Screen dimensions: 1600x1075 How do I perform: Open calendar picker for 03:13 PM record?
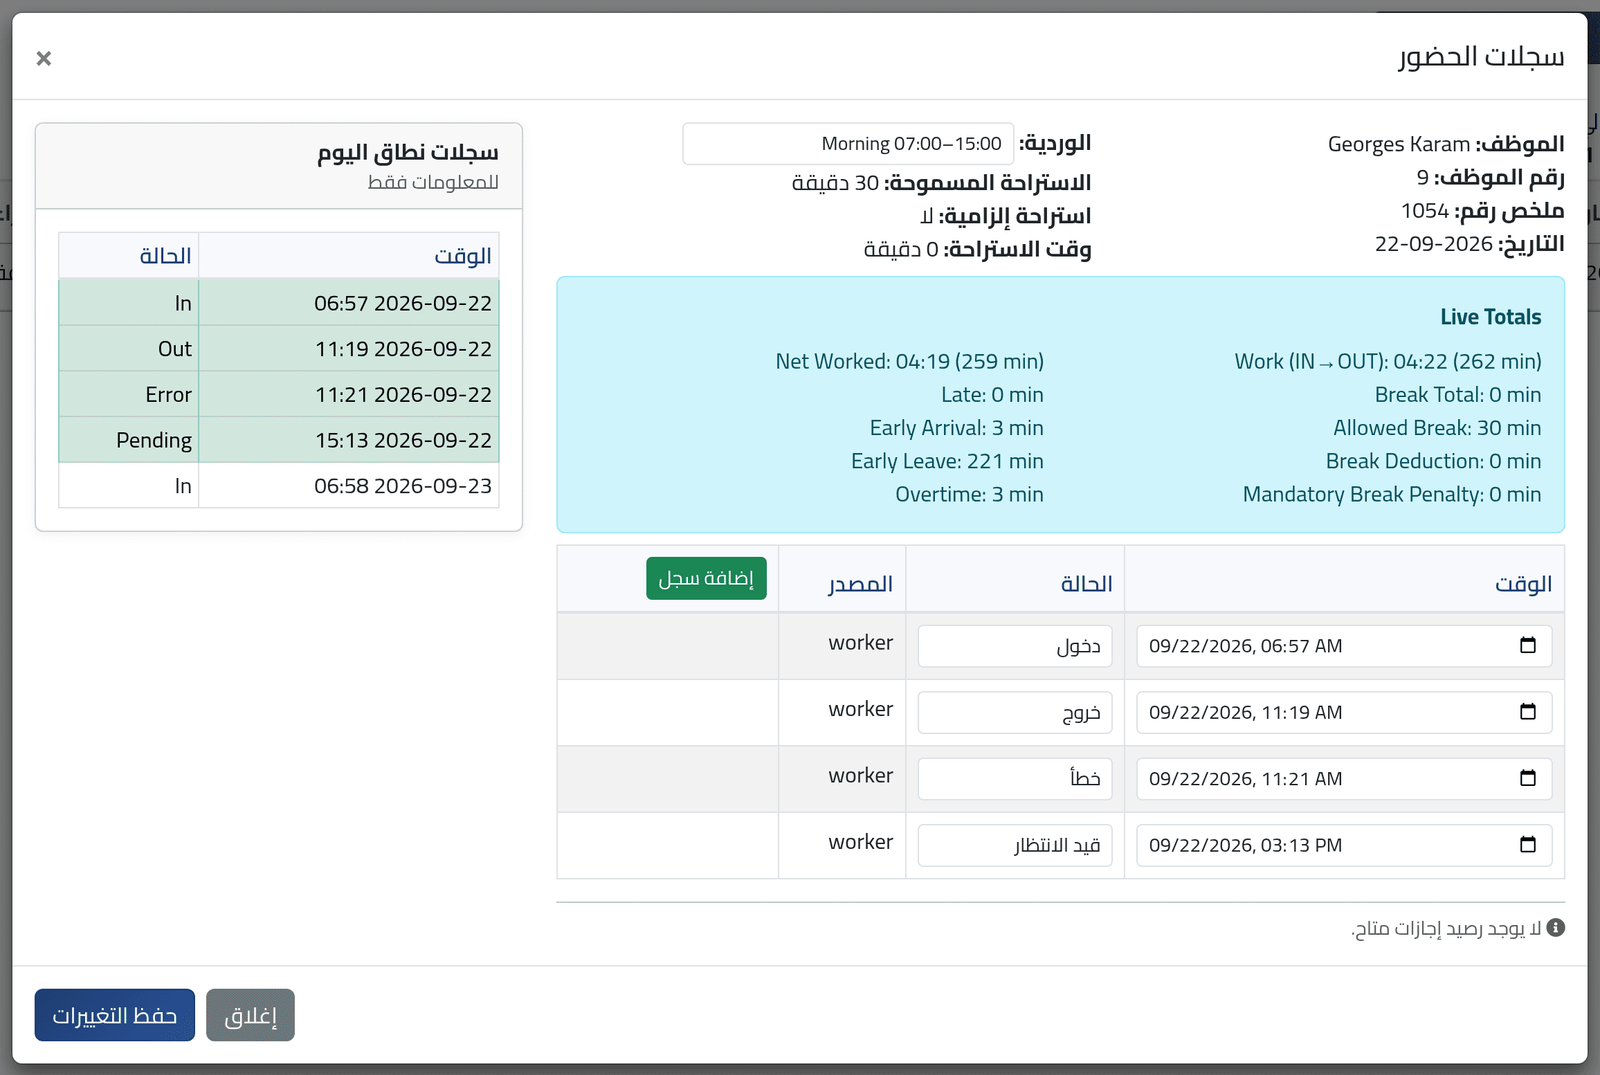point(1527,845)
